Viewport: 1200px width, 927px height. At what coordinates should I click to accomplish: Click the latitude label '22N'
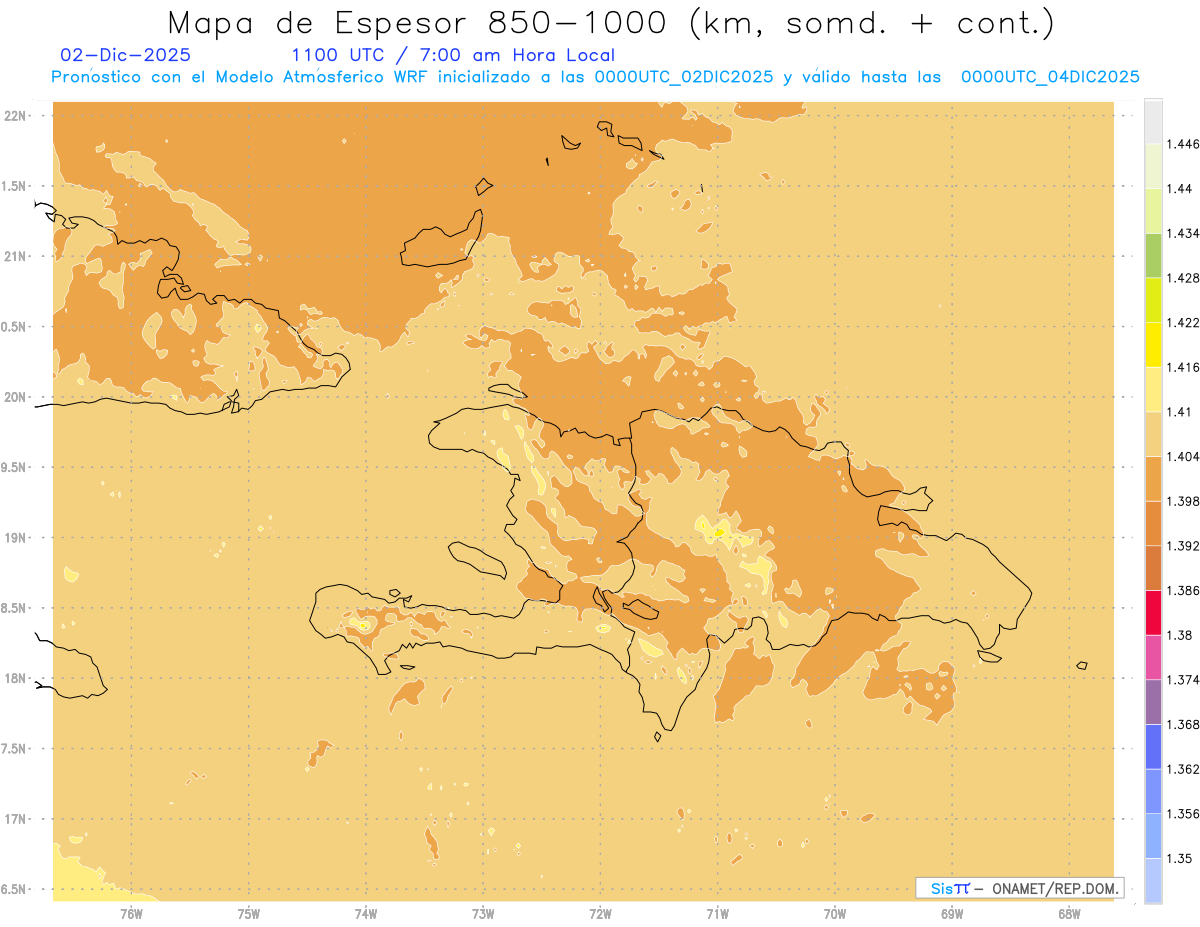[x=16, y=116]
